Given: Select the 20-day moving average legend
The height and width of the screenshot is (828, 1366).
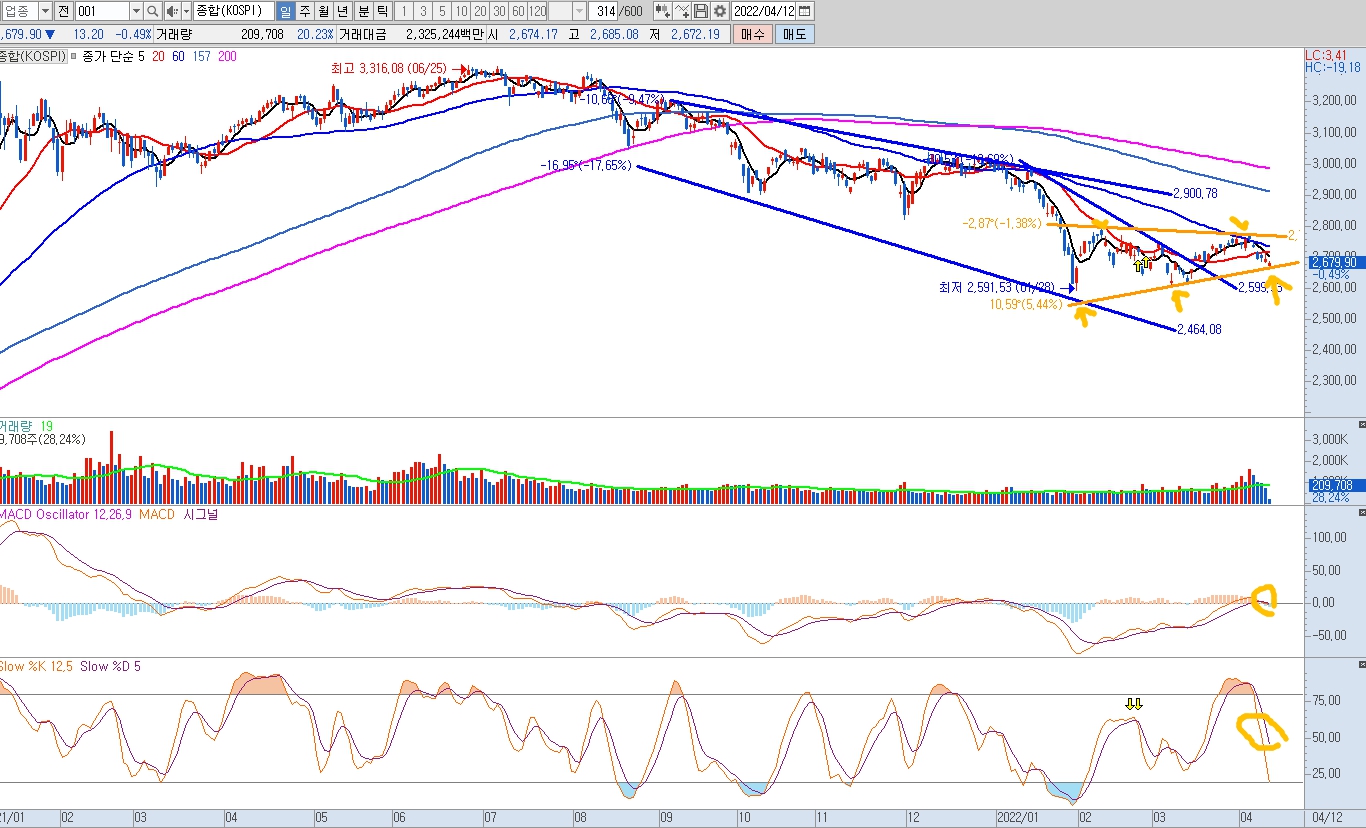Looking at the screenshot, I should 157,57.
